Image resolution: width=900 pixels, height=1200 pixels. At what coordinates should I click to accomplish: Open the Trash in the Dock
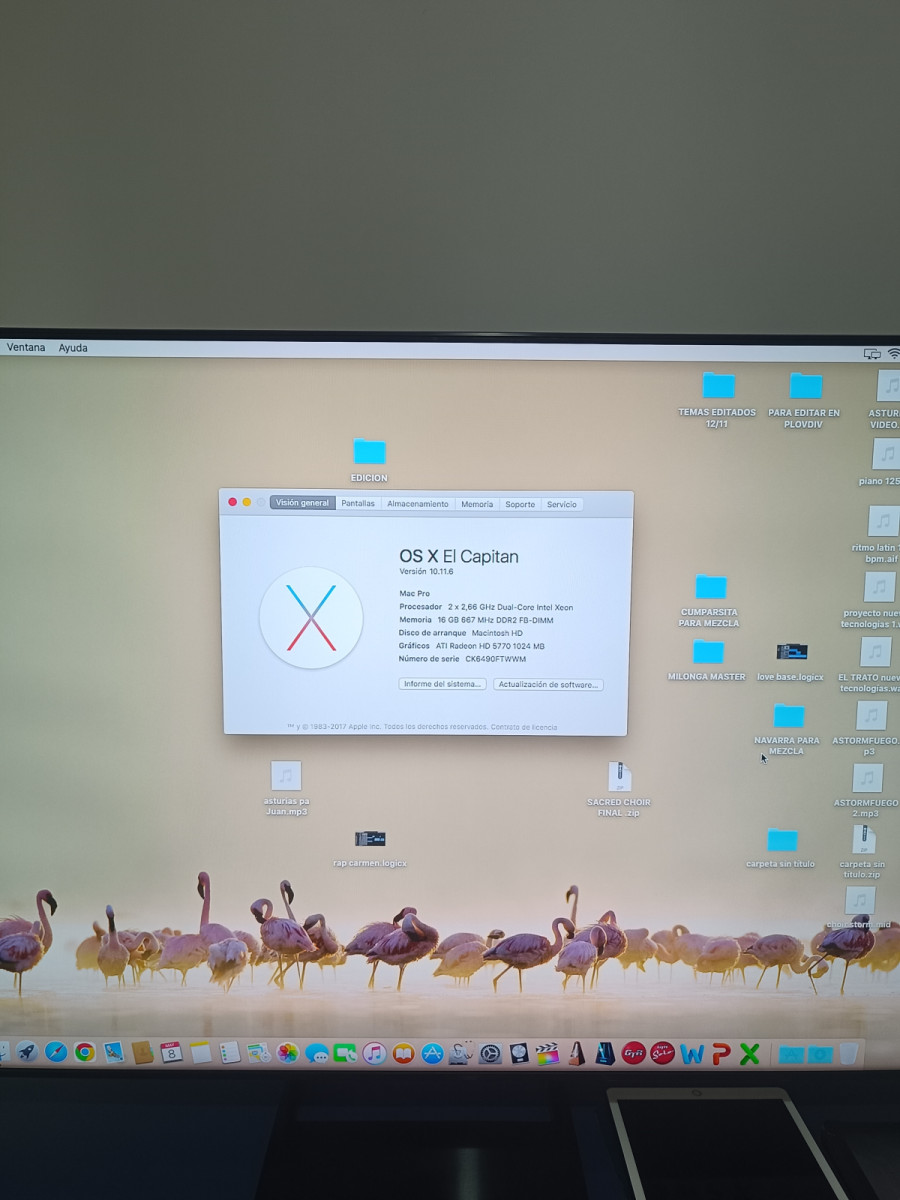[848, 1053]
